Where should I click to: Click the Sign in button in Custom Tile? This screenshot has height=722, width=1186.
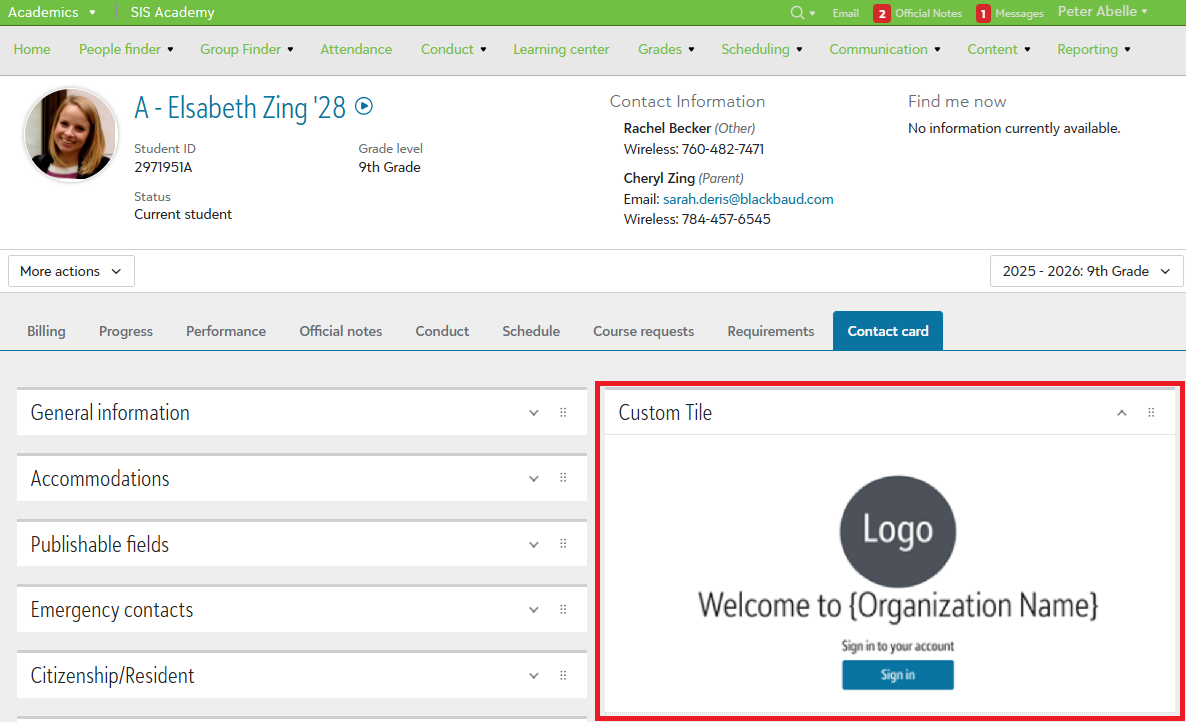(x=897, y=675)
